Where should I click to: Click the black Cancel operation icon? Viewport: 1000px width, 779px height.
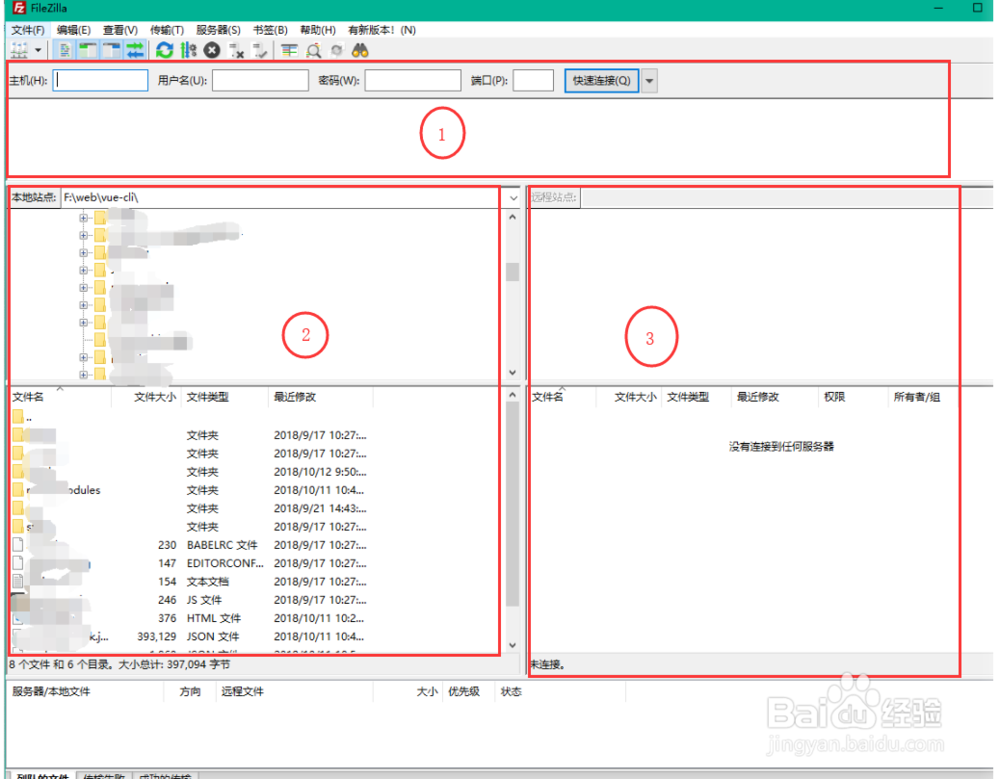pyautogui.click(x=212, y=50)
